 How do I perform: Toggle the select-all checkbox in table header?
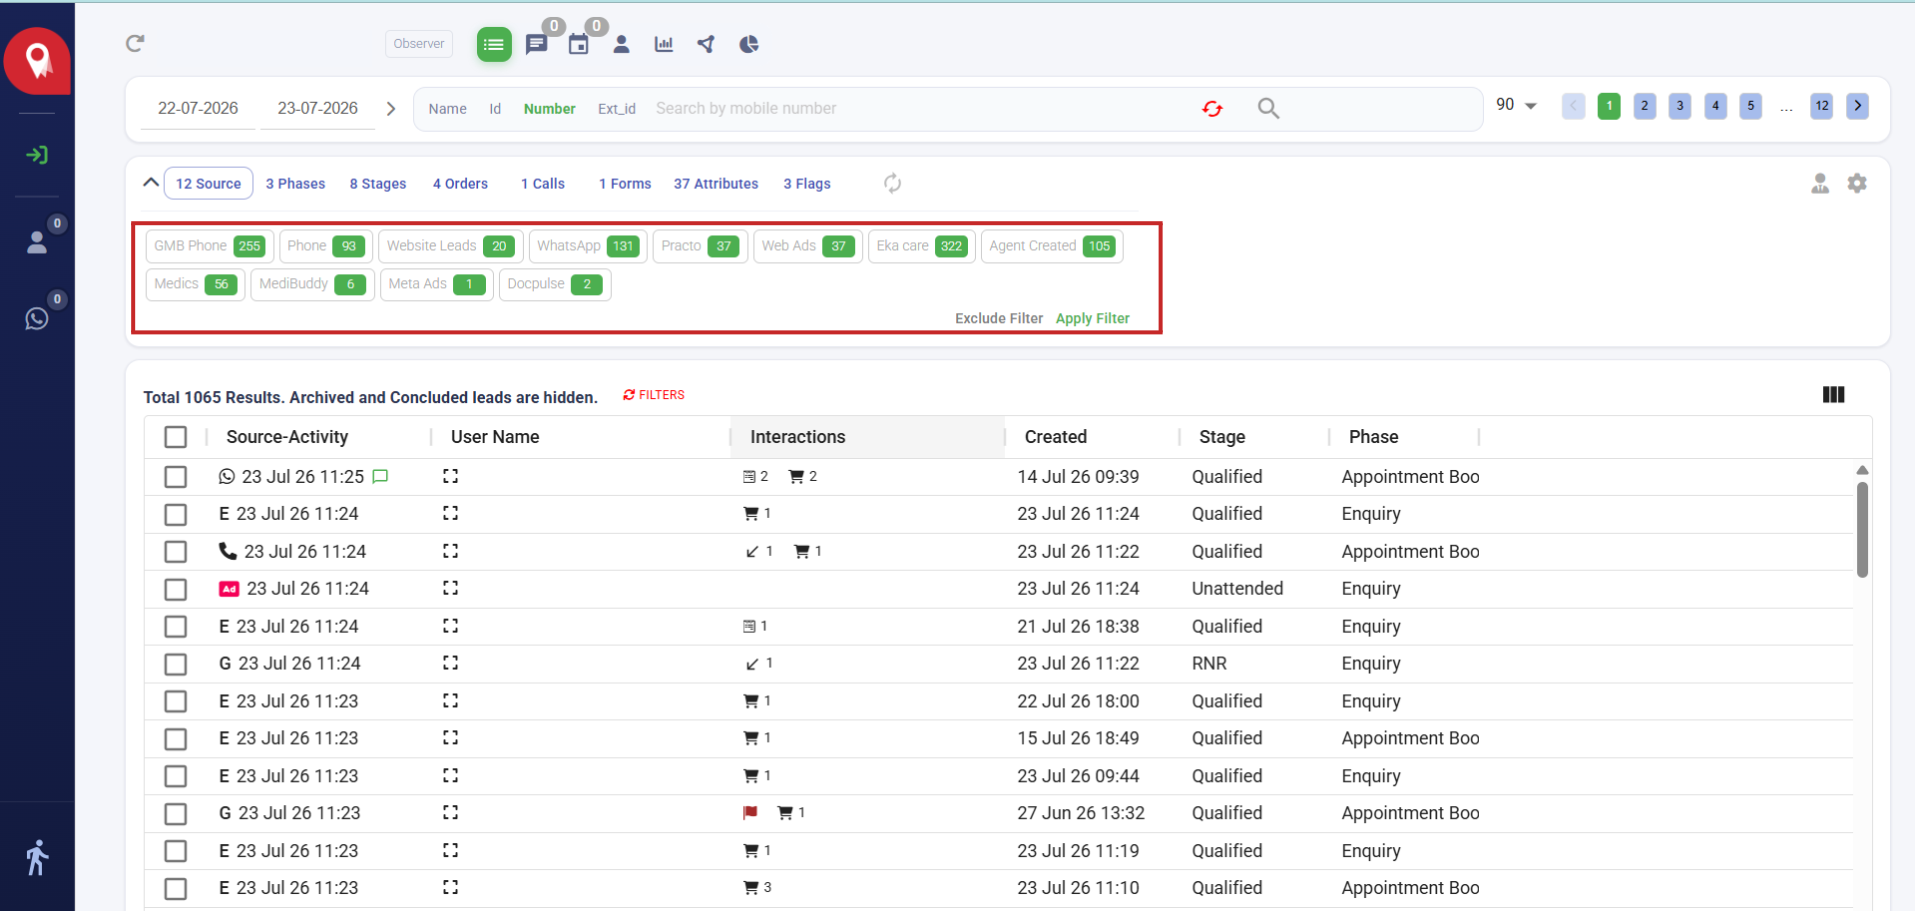coord(175,437)
